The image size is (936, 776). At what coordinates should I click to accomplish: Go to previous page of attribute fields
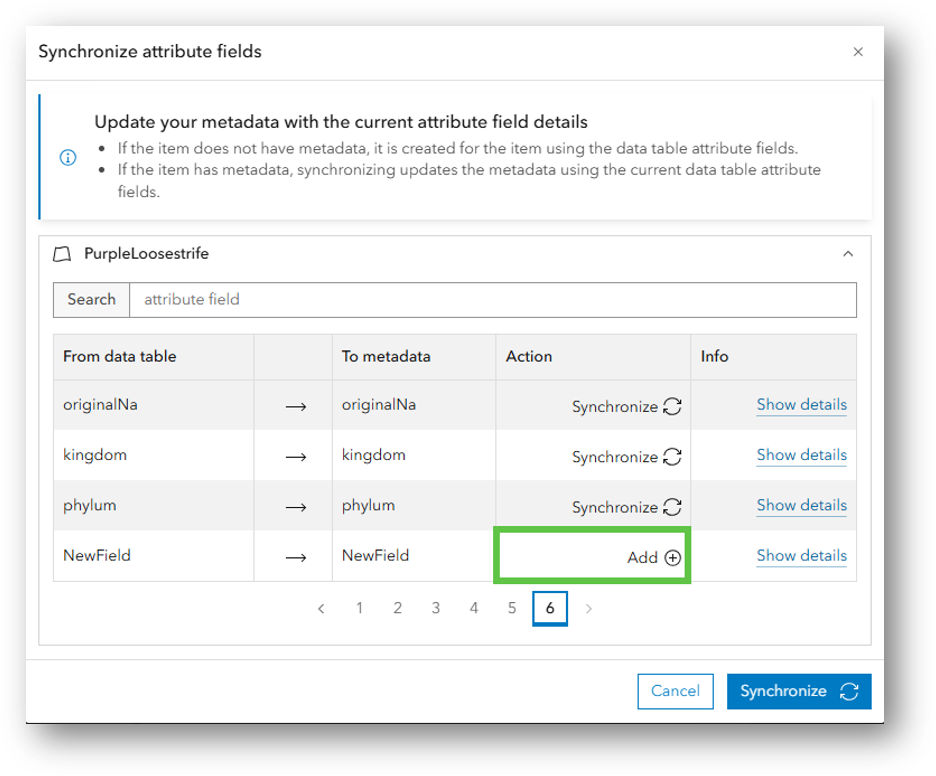(321, 608)
